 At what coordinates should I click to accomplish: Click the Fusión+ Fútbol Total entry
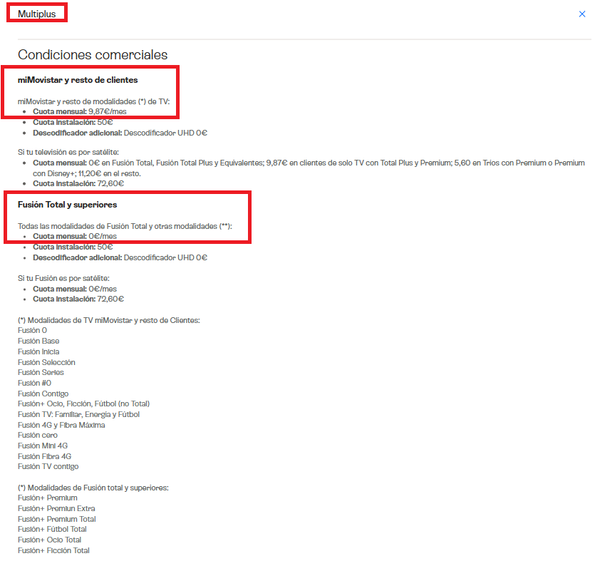(x=52, y=529)
